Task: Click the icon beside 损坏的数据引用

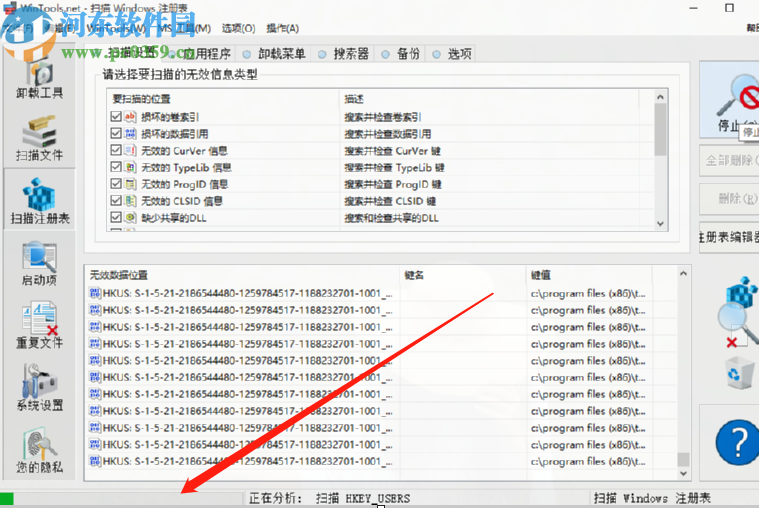Action: click(130, 134)
